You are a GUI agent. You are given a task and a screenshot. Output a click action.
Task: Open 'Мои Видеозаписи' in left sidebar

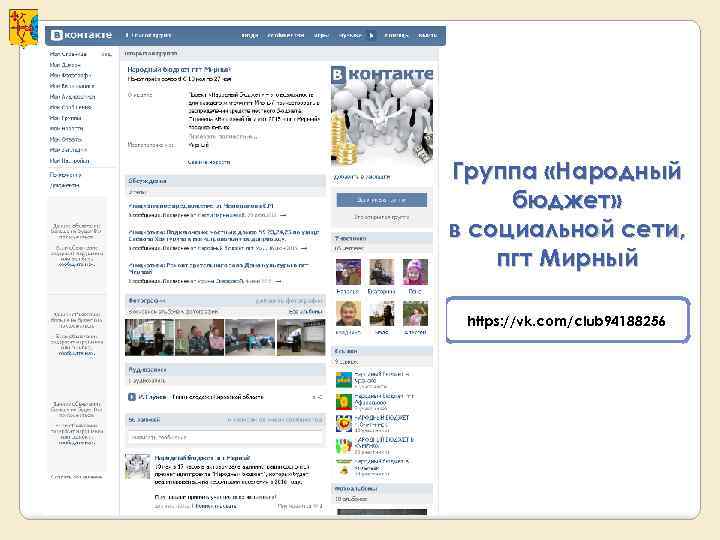coord(72,86)
